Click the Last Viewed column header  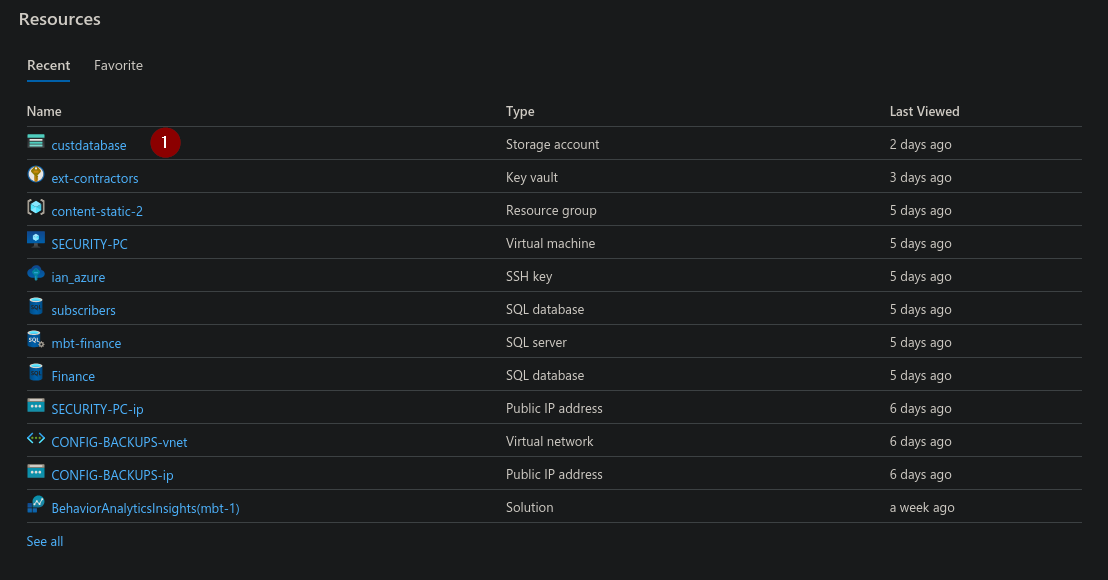[x=924, y=111]
